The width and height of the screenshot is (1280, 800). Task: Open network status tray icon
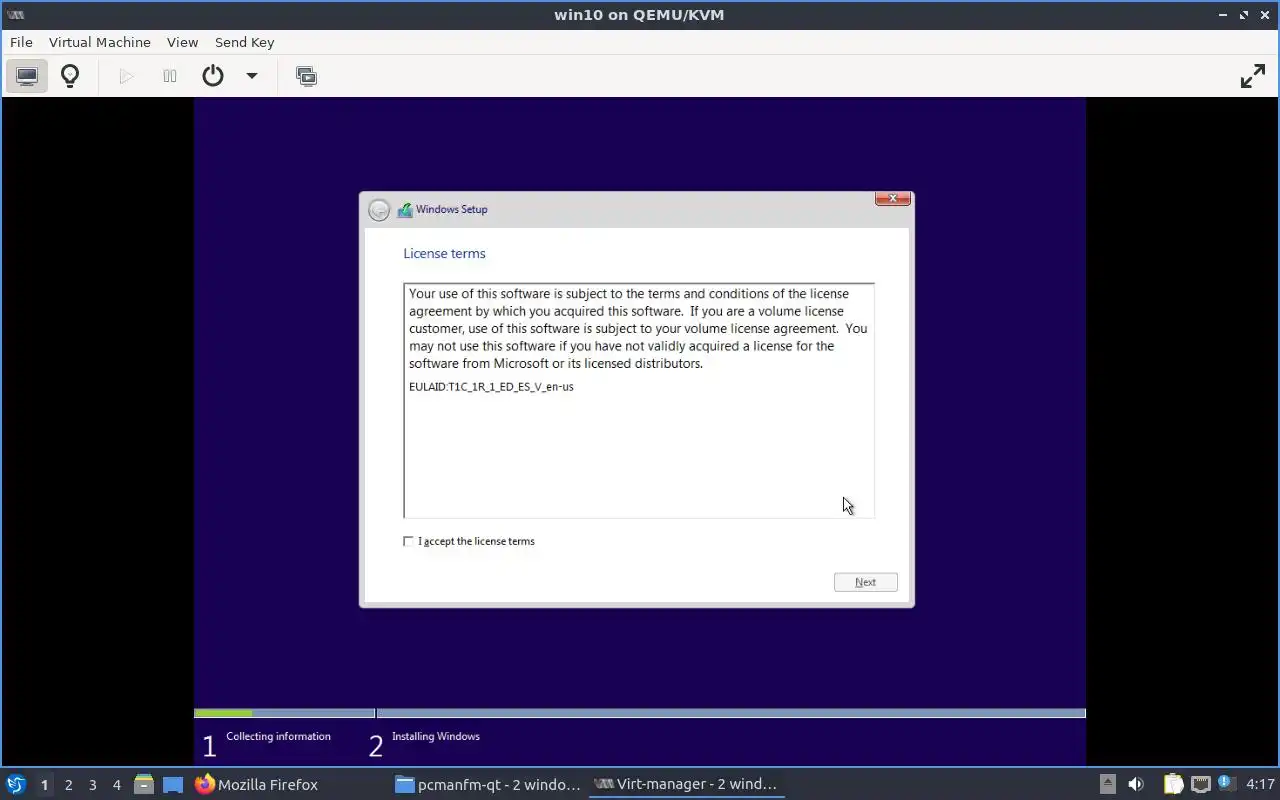pyautogui.click(x=1201, y=784)
